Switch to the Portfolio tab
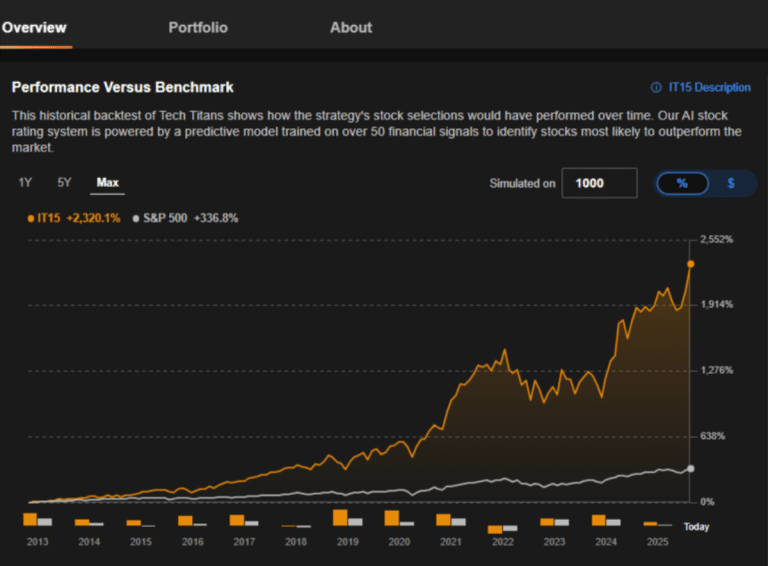 [198, 27]
